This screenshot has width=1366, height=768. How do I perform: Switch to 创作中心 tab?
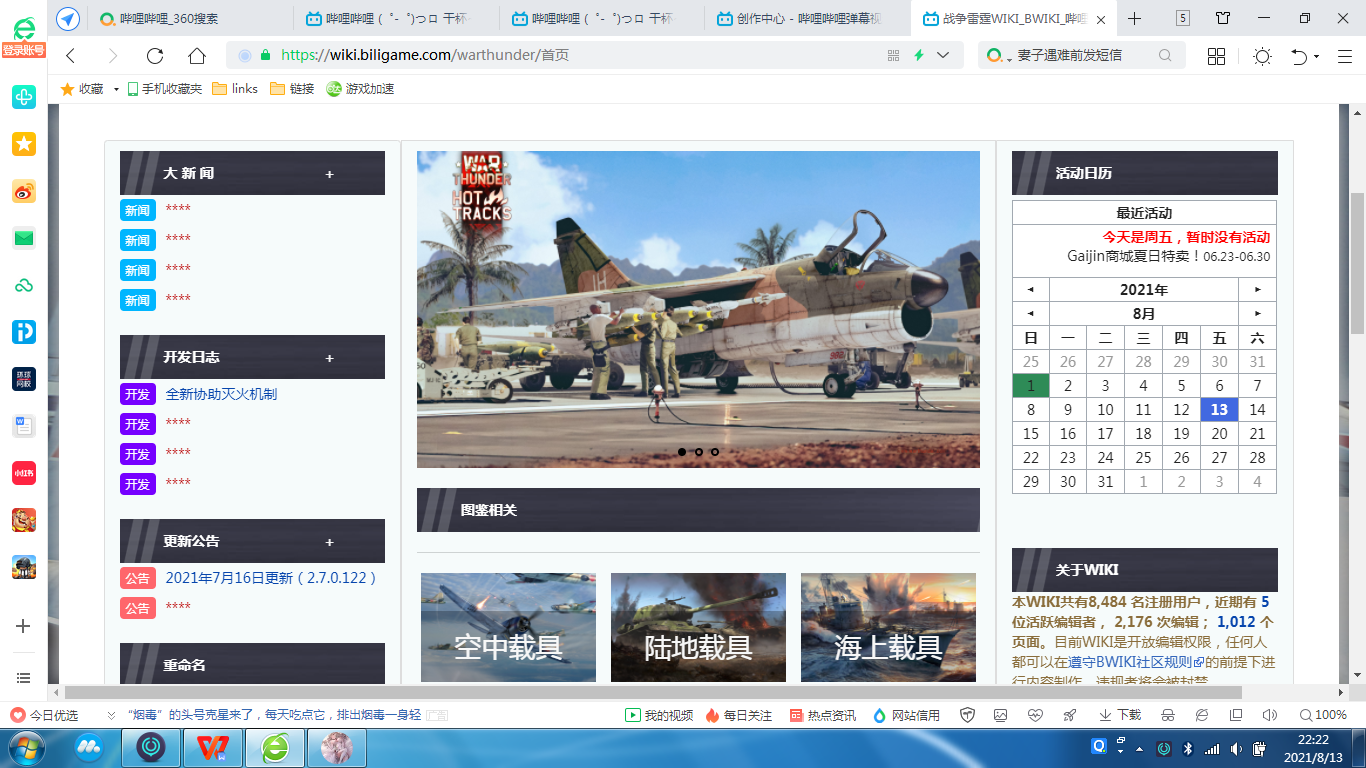808,18
